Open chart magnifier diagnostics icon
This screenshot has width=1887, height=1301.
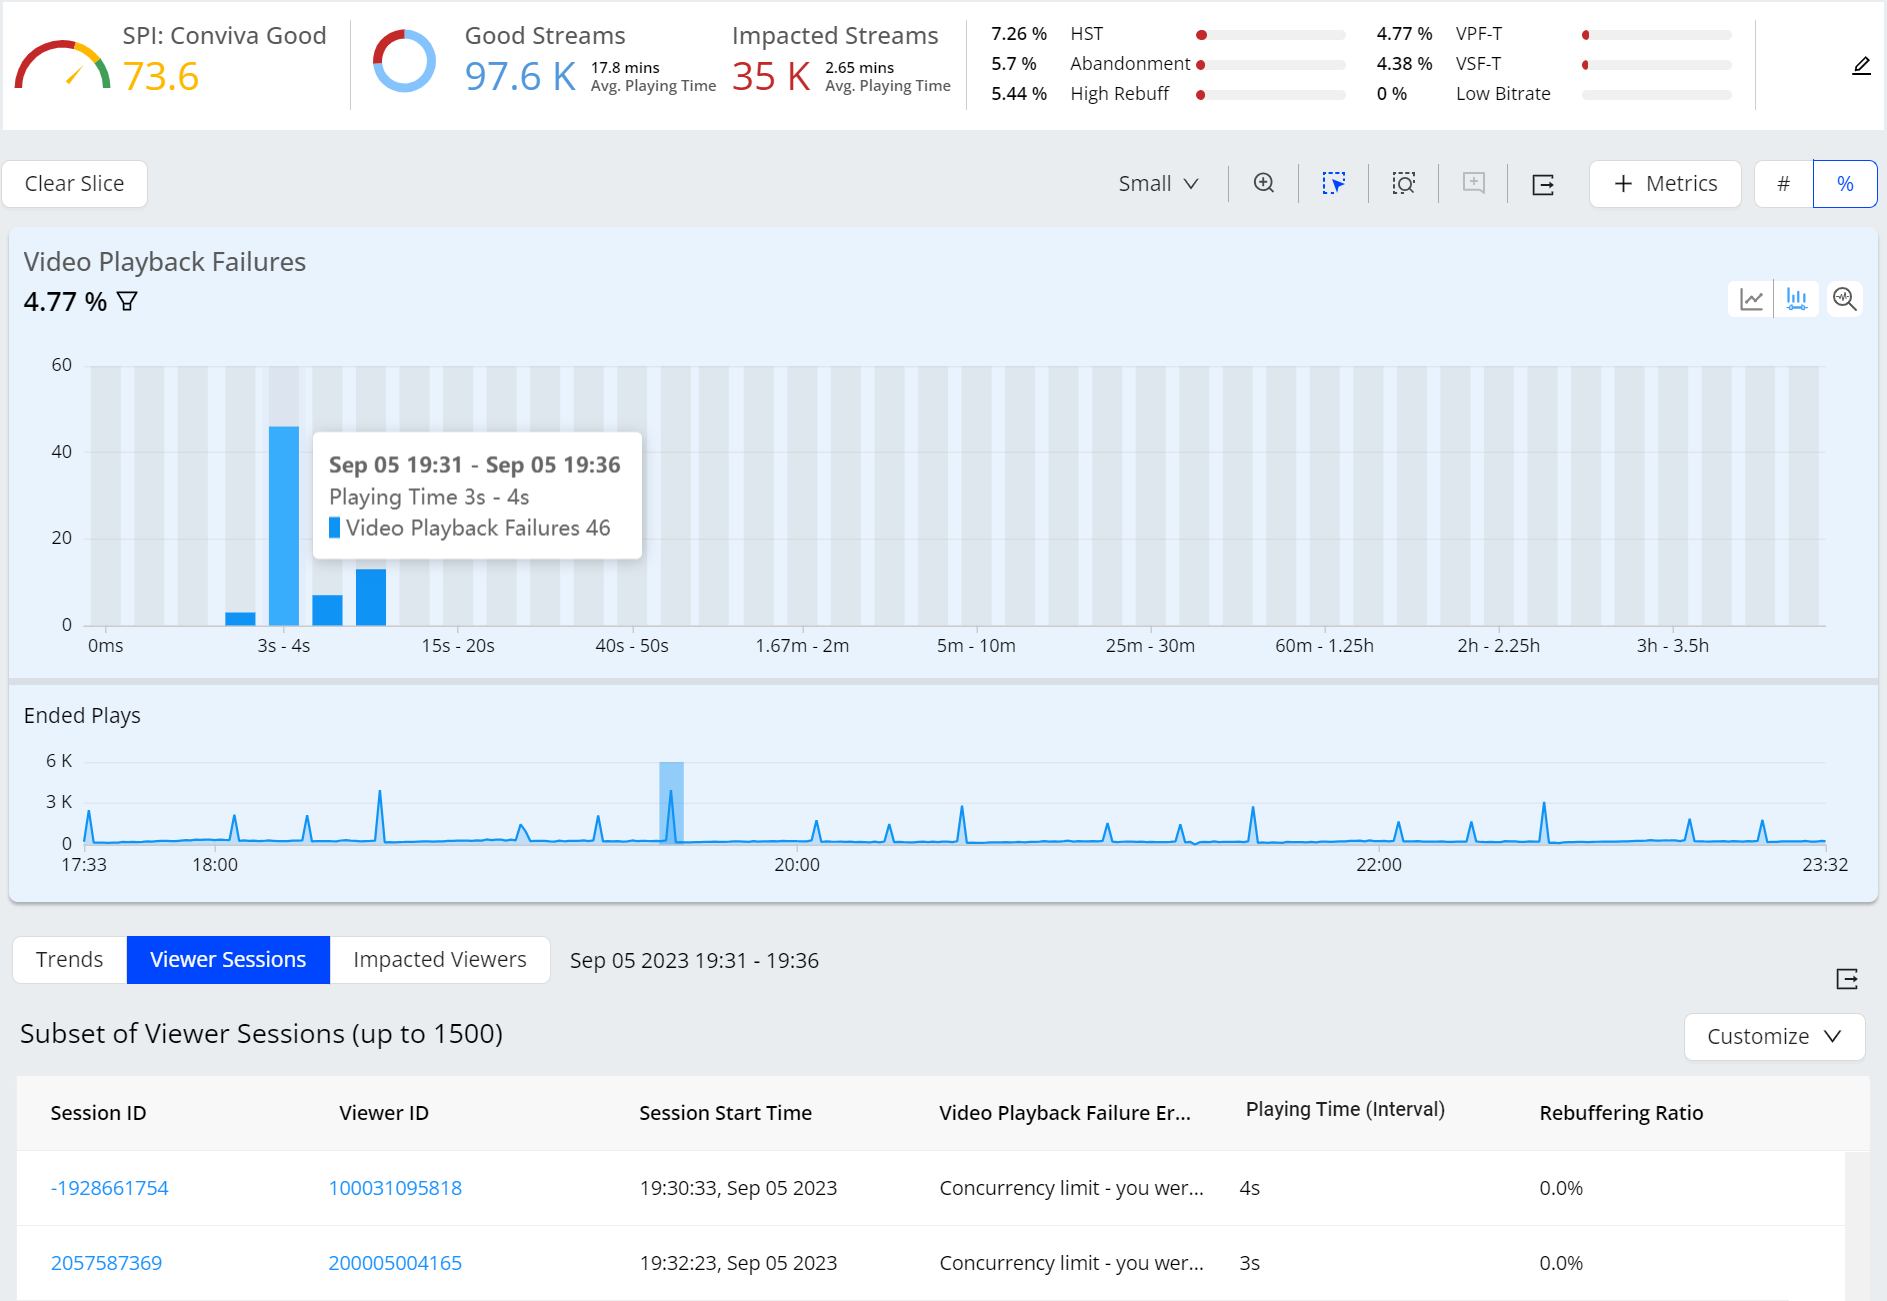[1844, 299]
